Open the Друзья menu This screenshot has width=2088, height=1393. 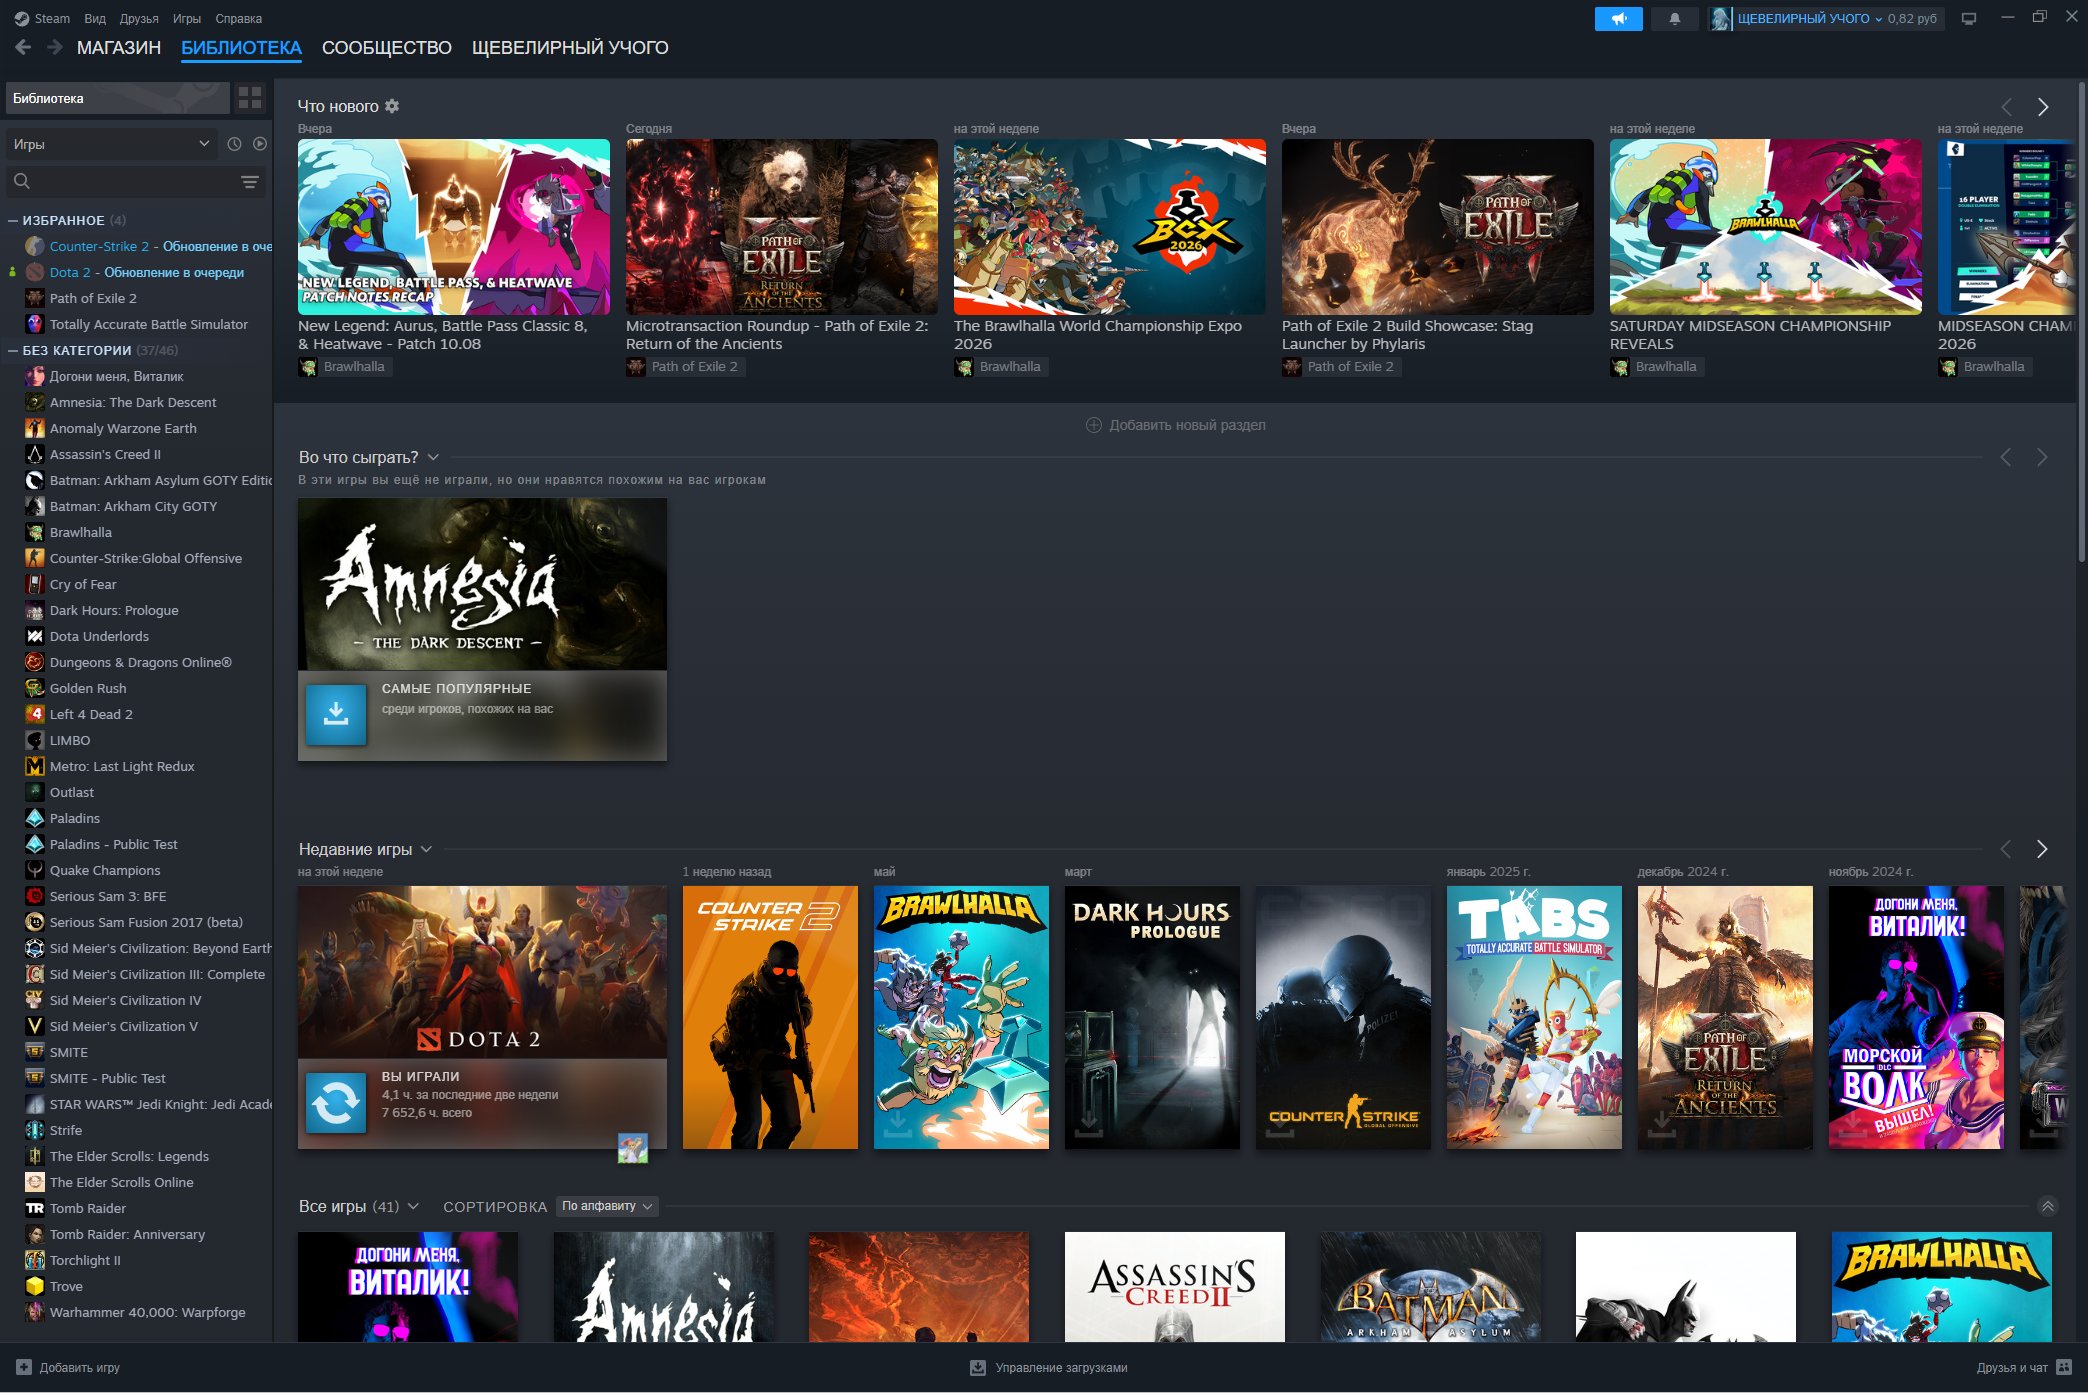139,18
